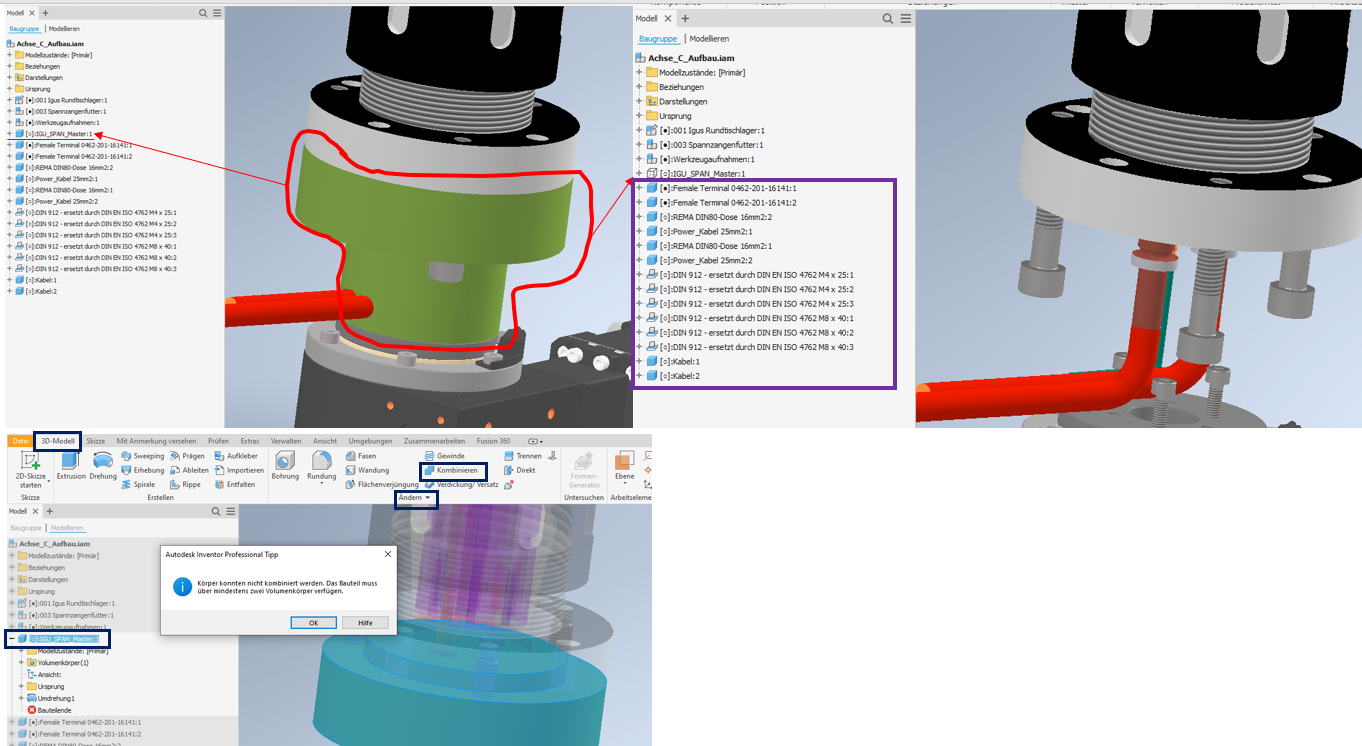1362x746 pixels.
Task: Select Achse_C_Aufbau.iam root in top-left browser
Action: [43, 43]
